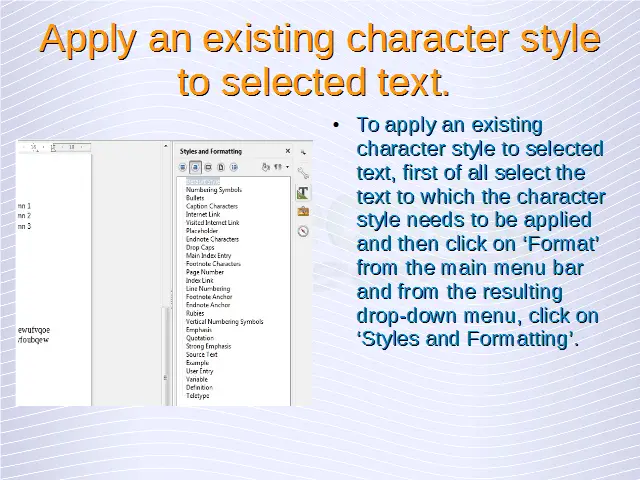The height and width of the screenshot is (480, 640).
Task: Click sidebar Styles and Formatting icon
Action: click(302, 192)
